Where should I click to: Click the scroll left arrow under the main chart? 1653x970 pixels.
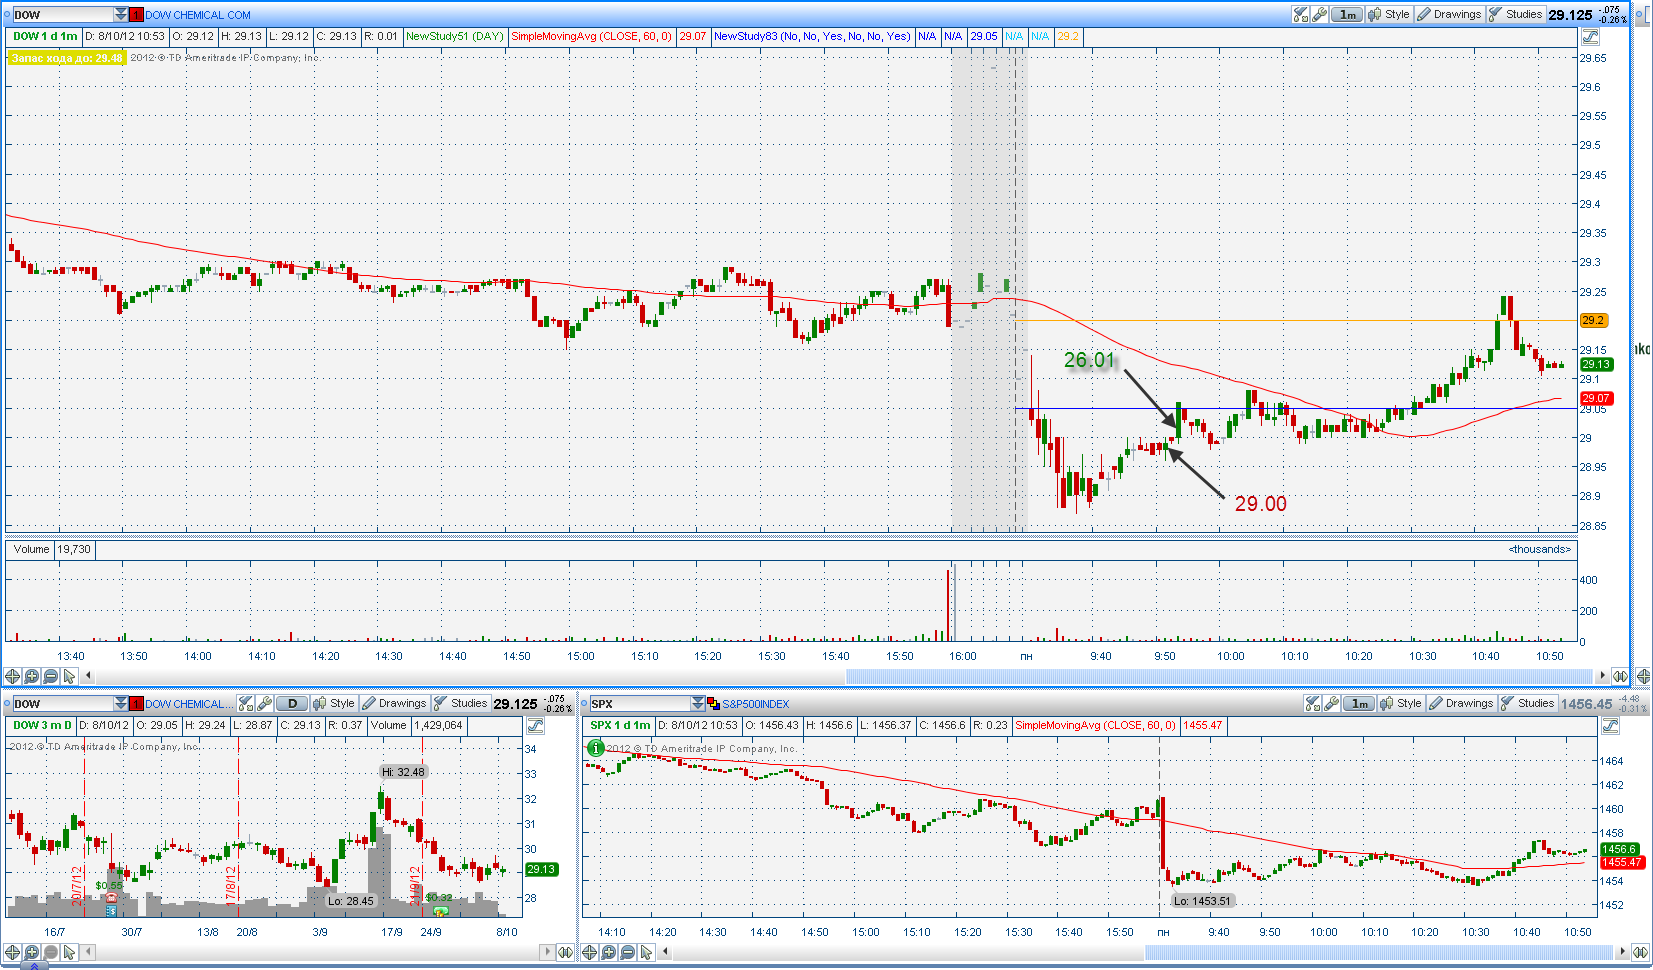89,676
